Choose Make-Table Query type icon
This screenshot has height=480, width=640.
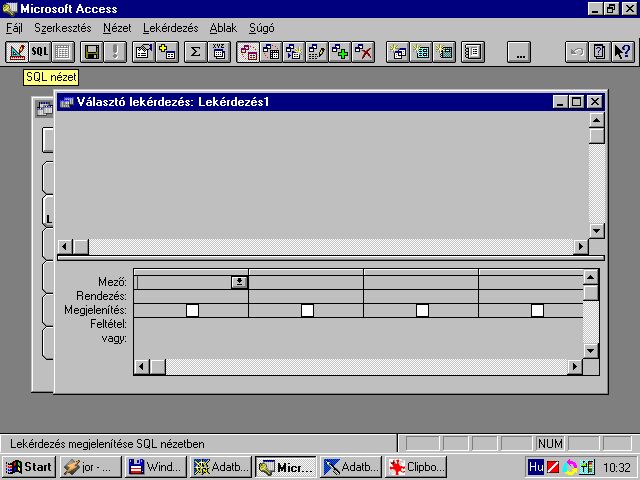click(294, 52)
